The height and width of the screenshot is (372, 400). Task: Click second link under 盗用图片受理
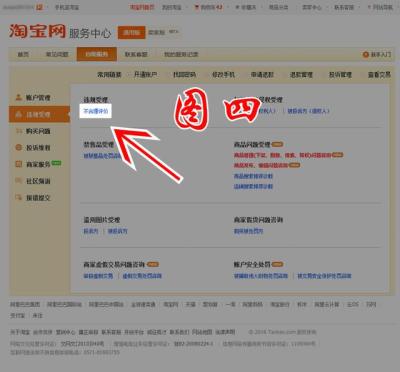pos(118,231)
